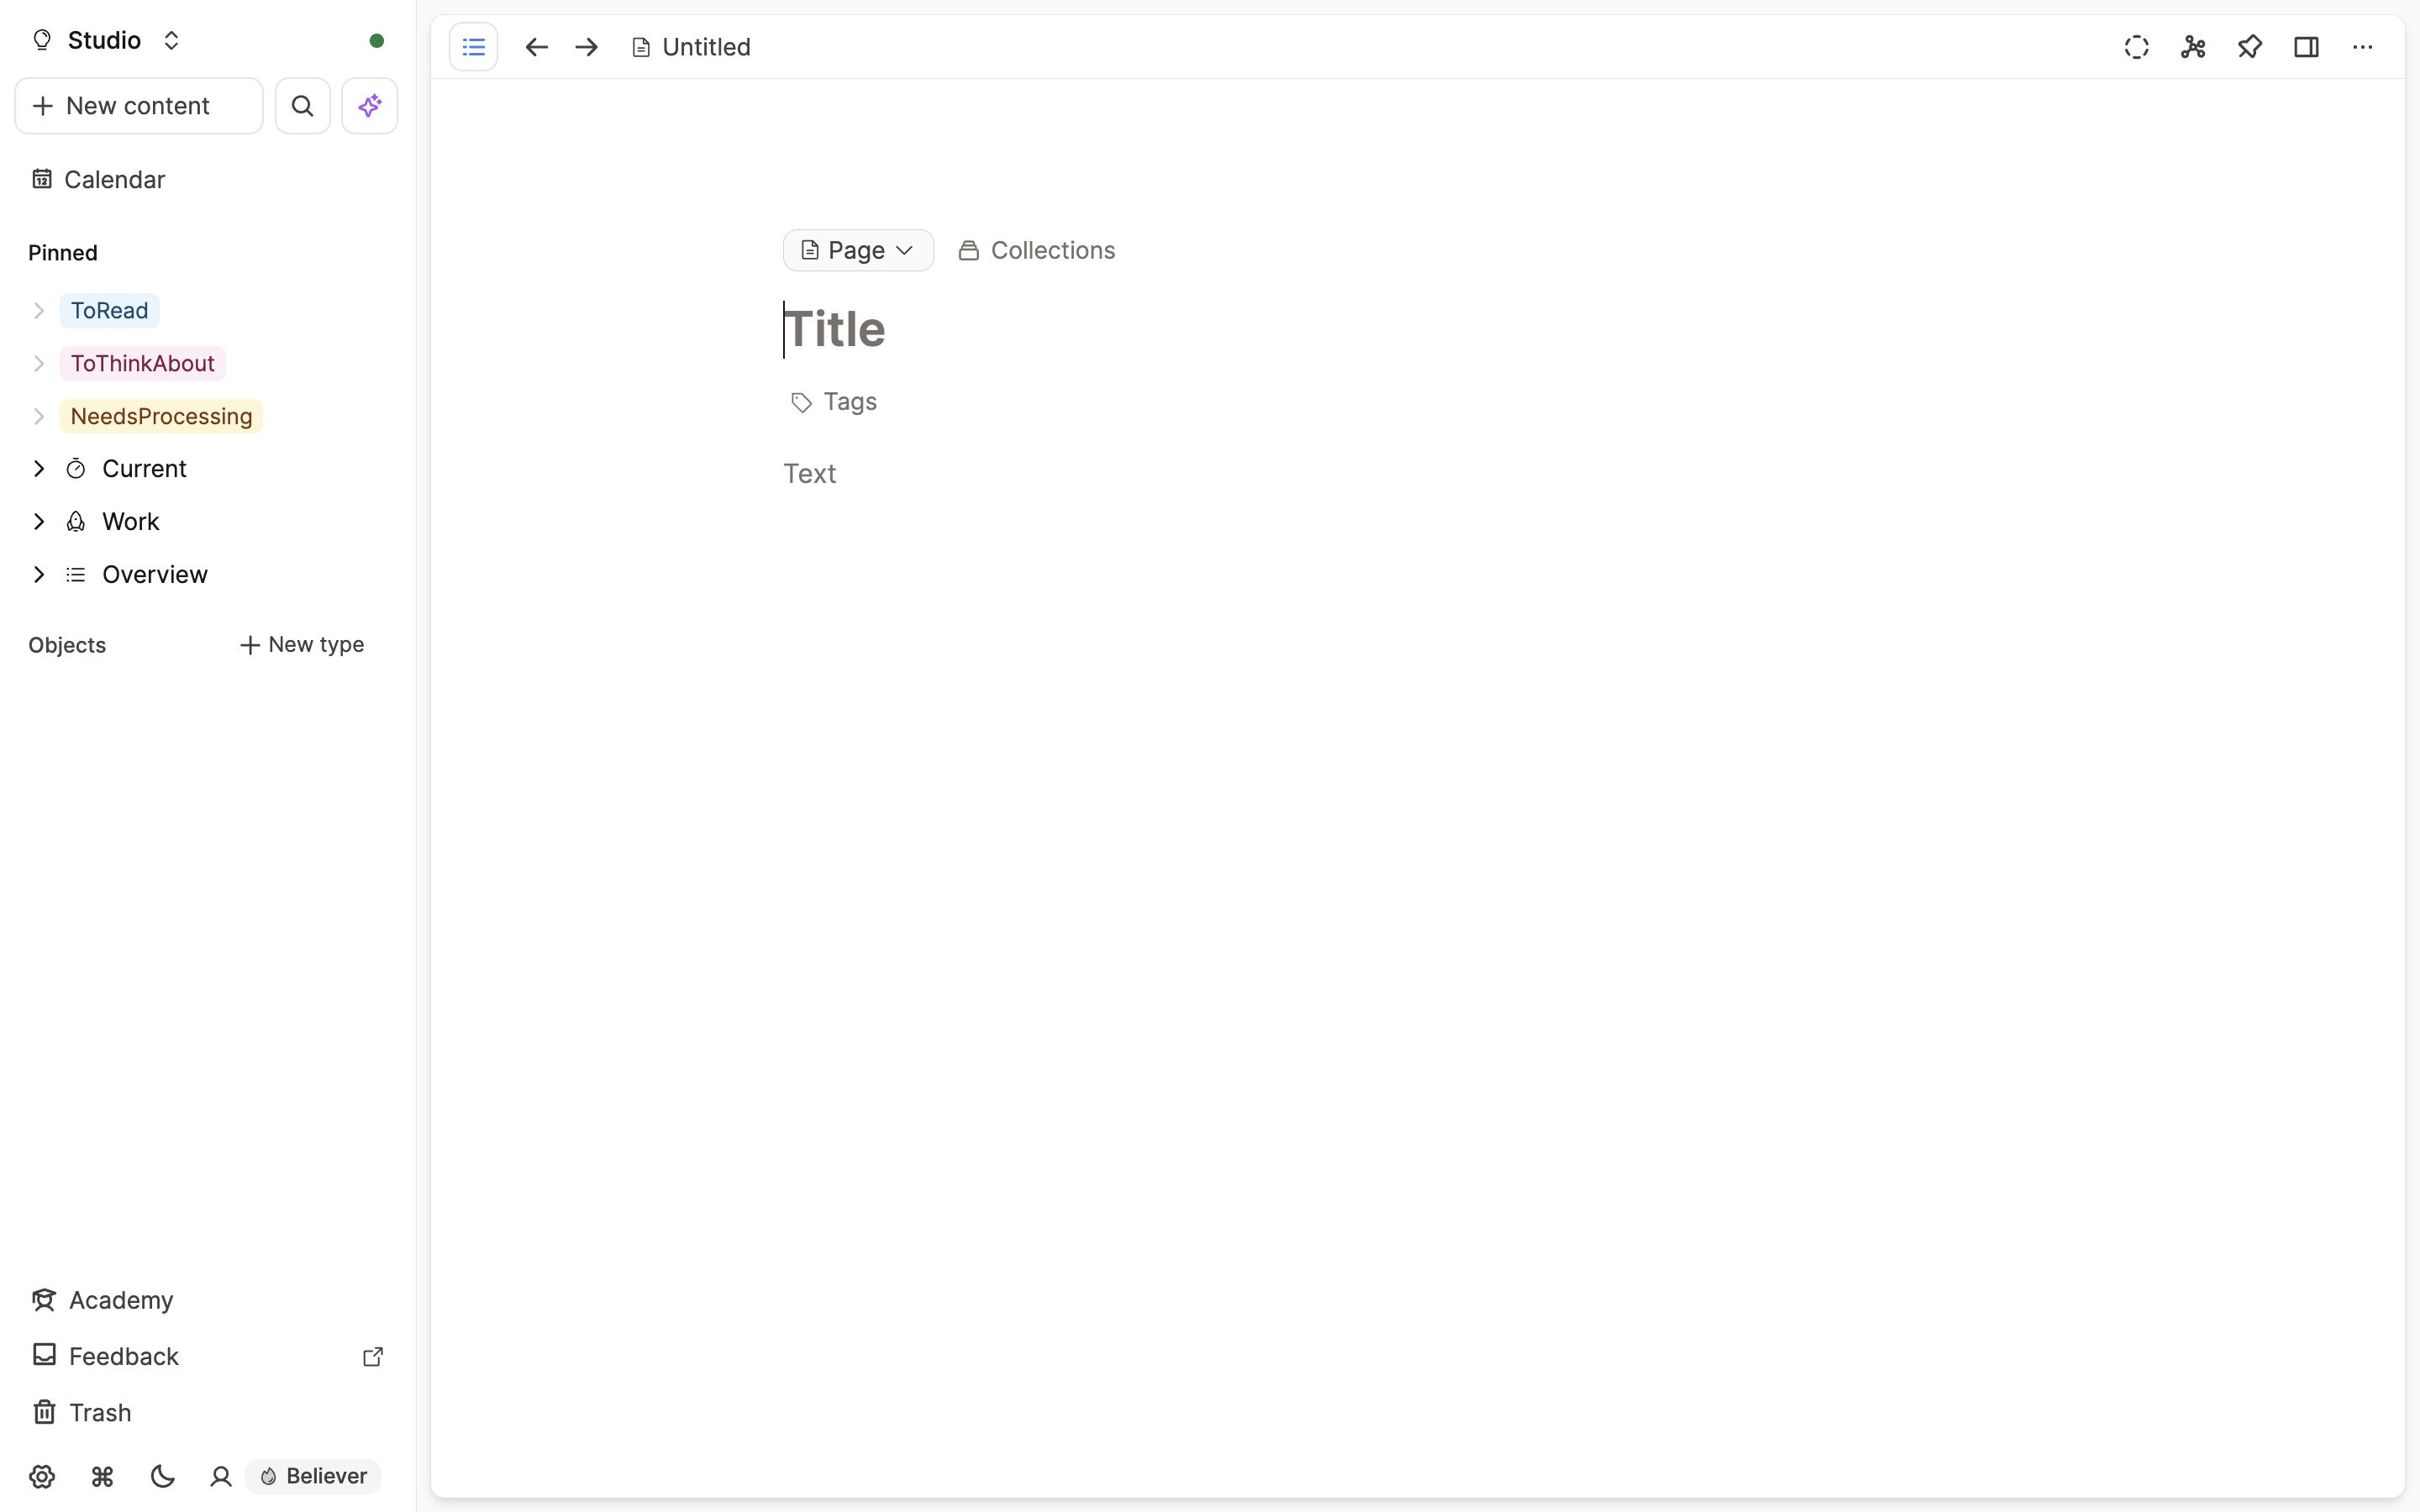Open the graph view icon
Screen dimensions: 2420x1512
(x=2193, y=47)
